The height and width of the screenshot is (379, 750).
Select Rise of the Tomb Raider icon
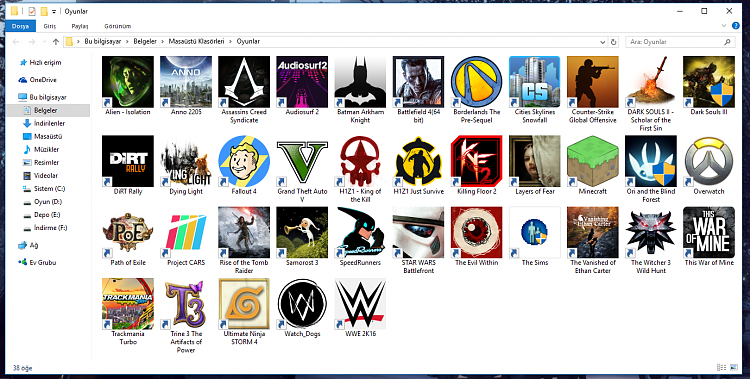tap(244, 233)
